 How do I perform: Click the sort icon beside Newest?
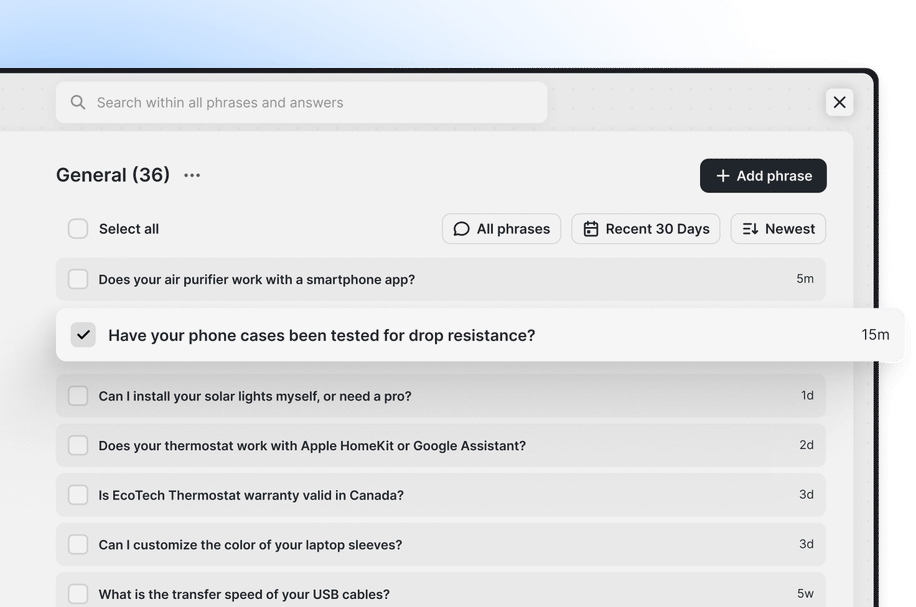(x=749, y=229)
